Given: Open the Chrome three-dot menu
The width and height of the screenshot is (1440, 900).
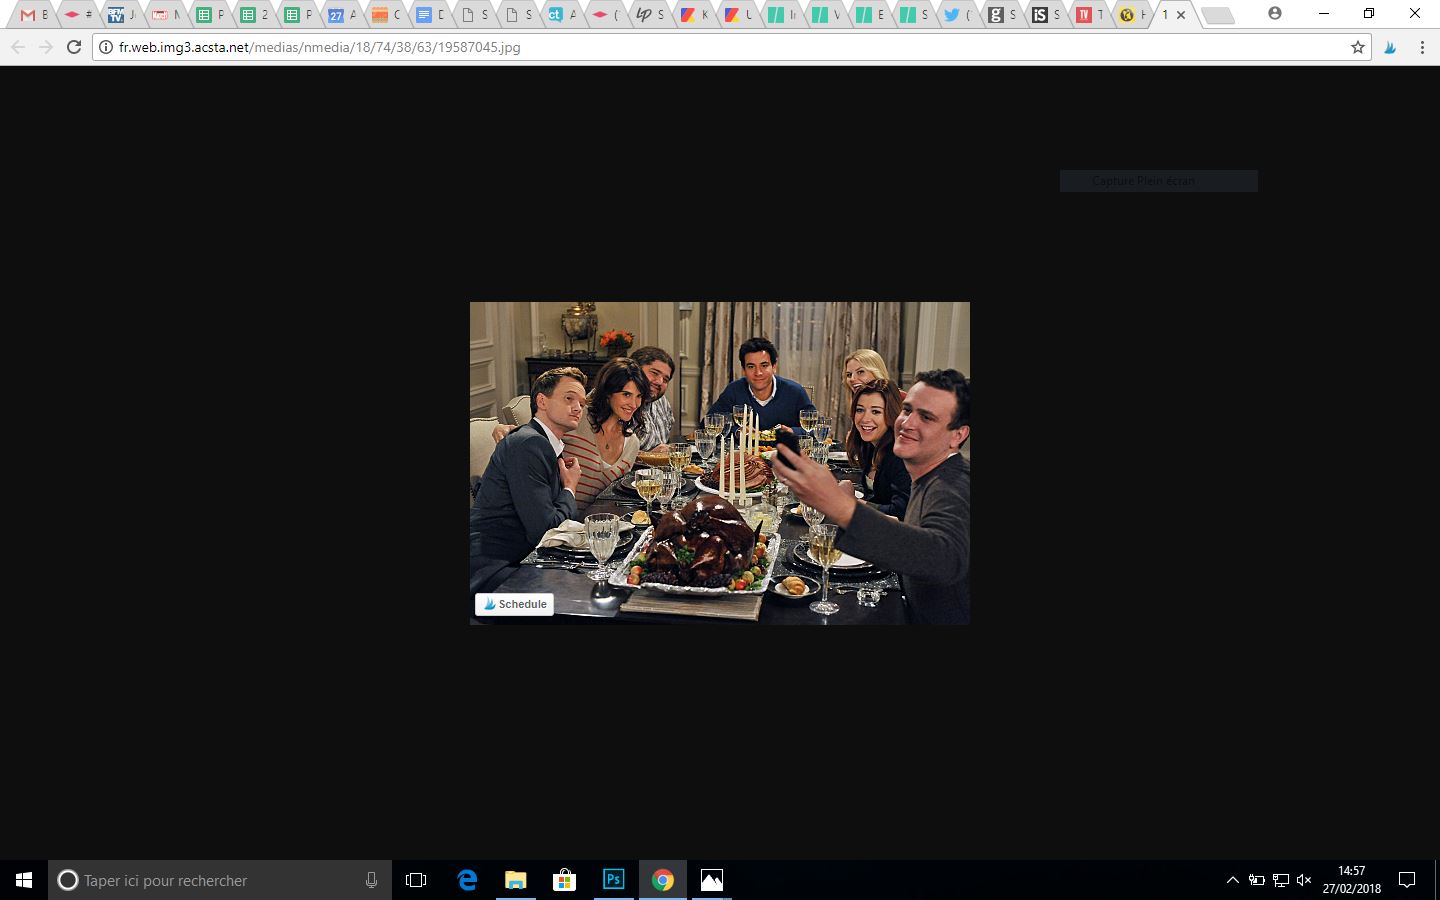Looking at the screenshot, I should [x=1421, y=47].
